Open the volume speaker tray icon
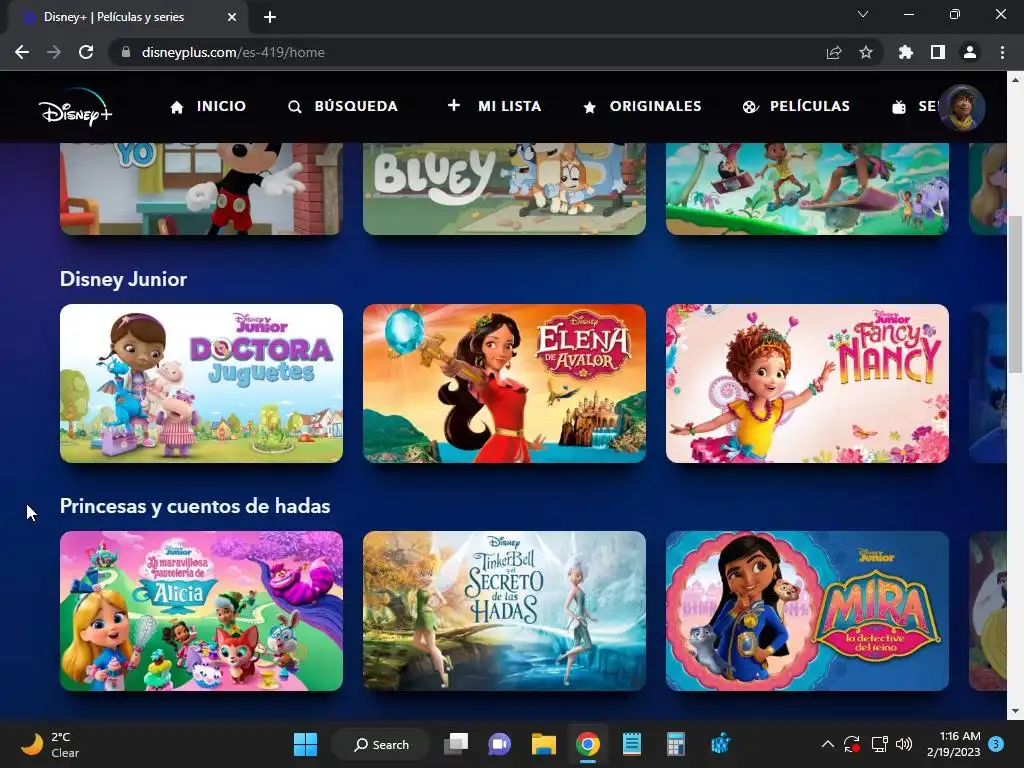The width and height of the screenshot is (1024, 768). 904,744
